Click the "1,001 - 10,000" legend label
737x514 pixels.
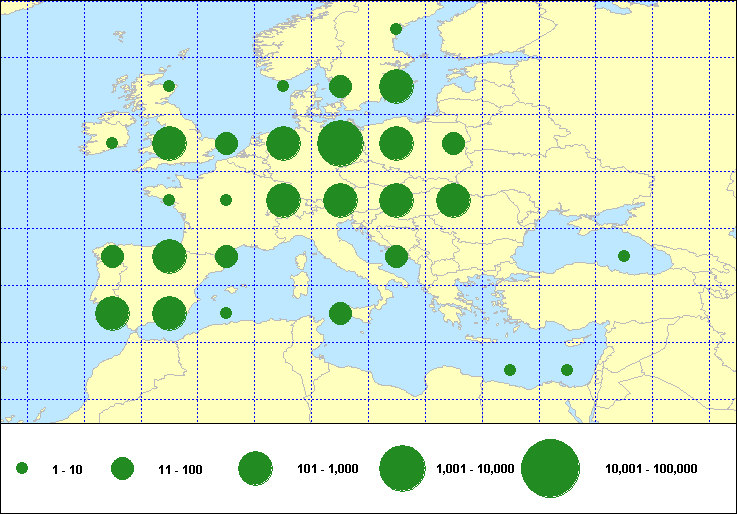[x=475, y=468]
